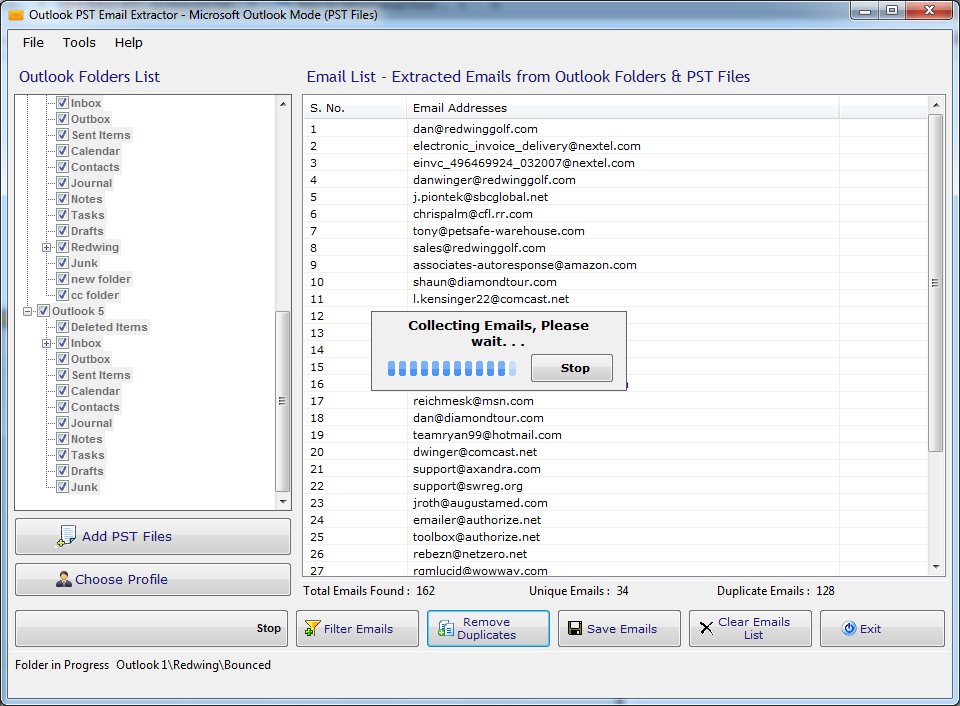Click the Choose Profile button
This screenshot has width=960, height=706.
(x=152, y=579)
